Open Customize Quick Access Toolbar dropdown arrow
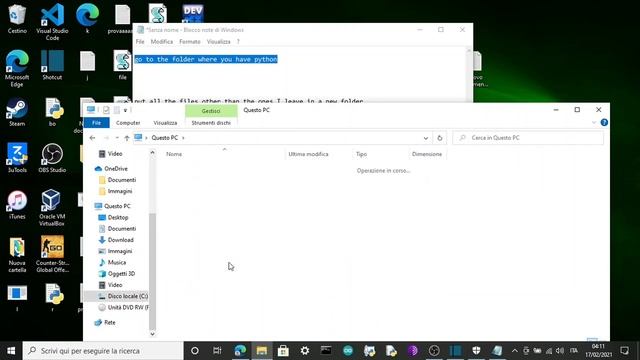 [125, 110]
